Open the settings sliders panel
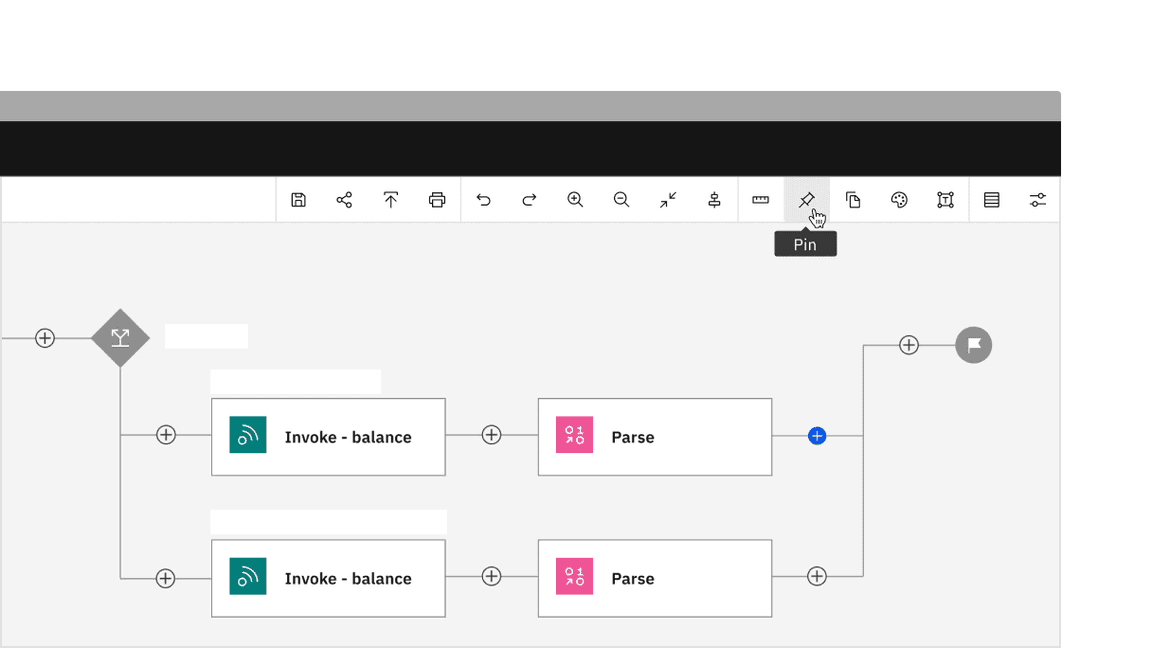Viewport: 1152px width, 648px height. click(x=1038, y=200)
